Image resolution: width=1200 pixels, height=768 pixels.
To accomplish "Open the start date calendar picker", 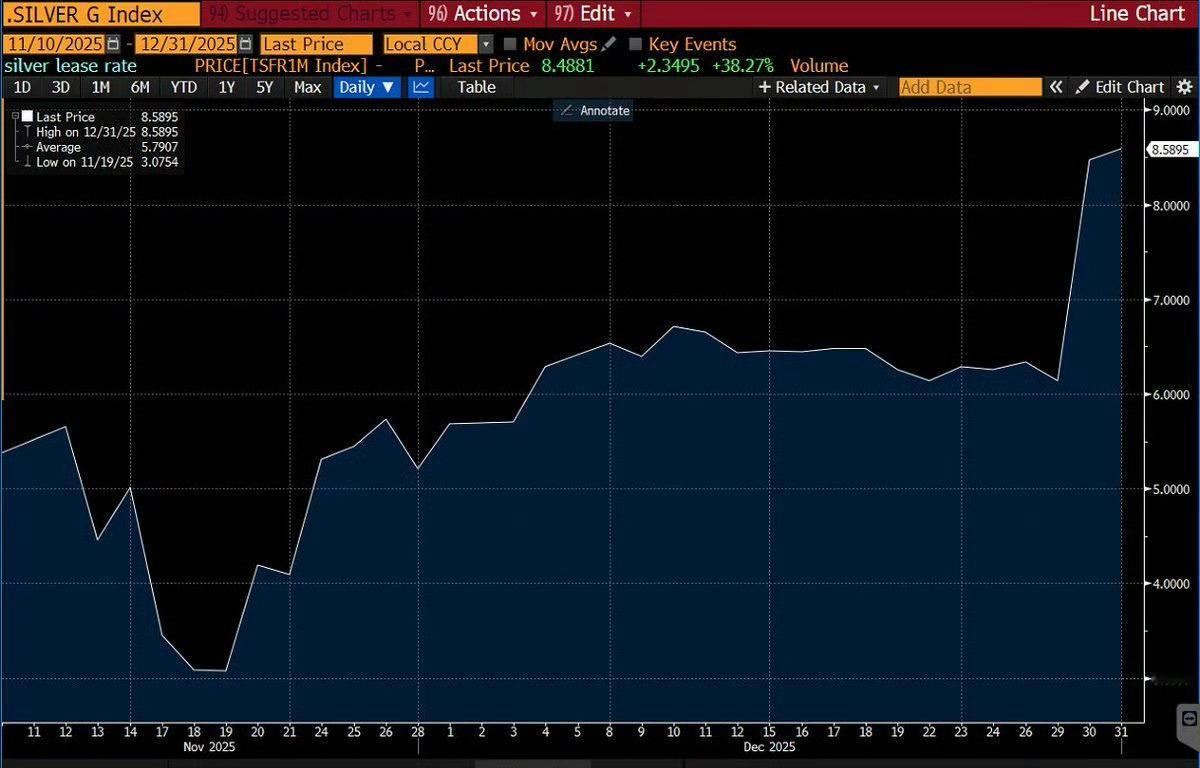I will coord(113,44).
